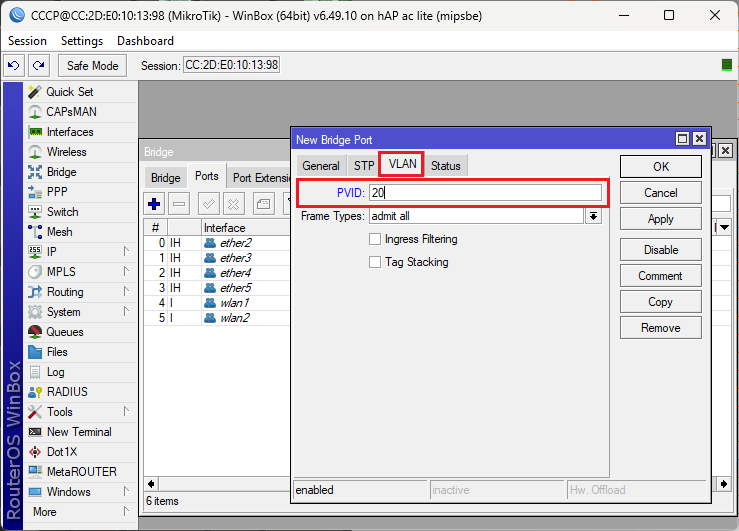Select ether5 row in ports list
The image size is (739, 531).
(x=217, y=288)
